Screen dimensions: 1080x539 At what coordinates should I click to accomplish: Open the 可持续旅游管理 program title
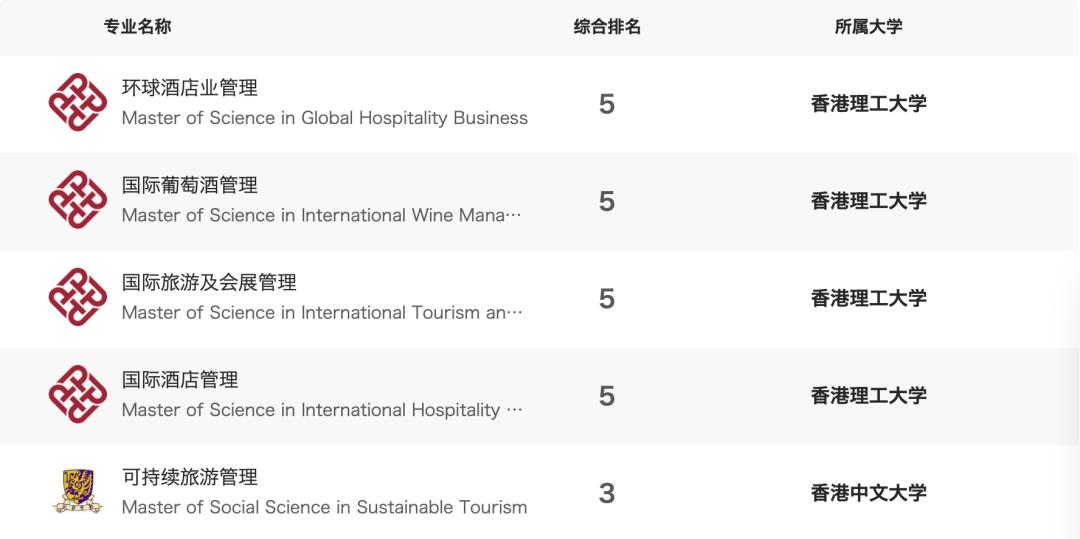point(189,477)
